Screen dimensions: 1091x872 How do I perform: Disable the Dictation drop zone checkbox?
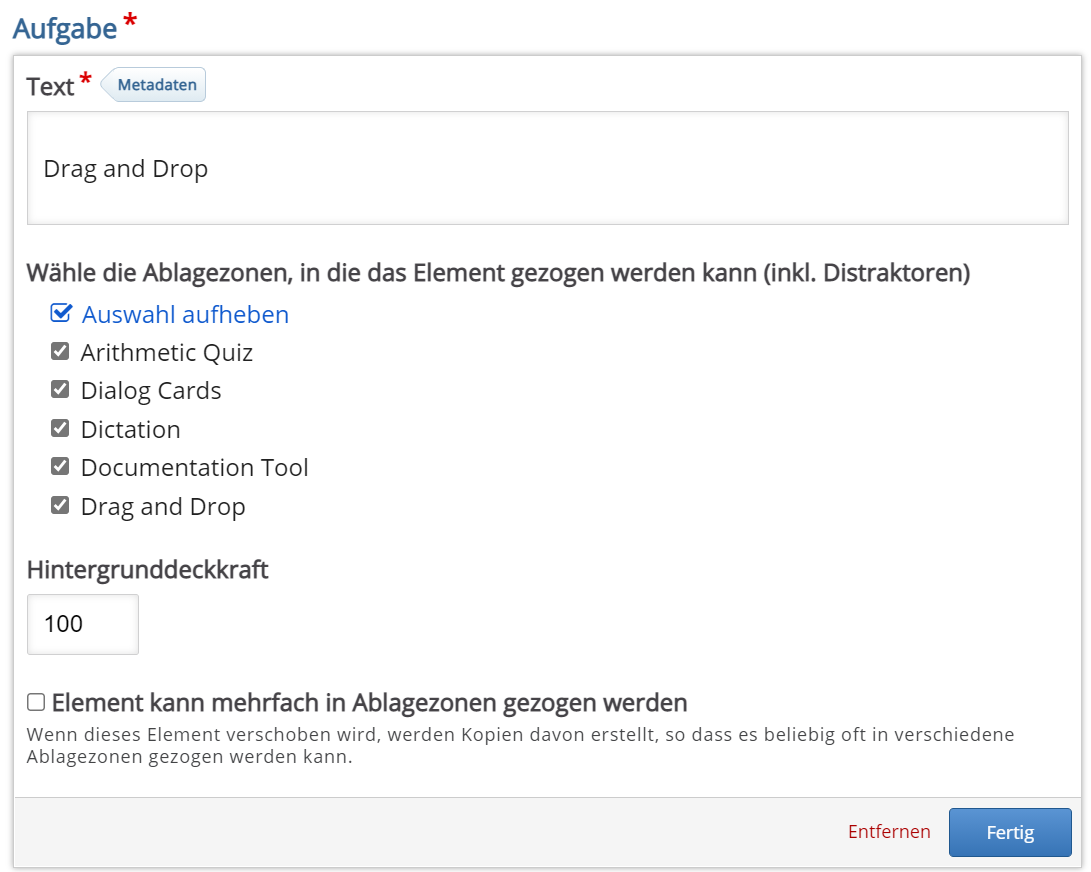tap(60, 429)
